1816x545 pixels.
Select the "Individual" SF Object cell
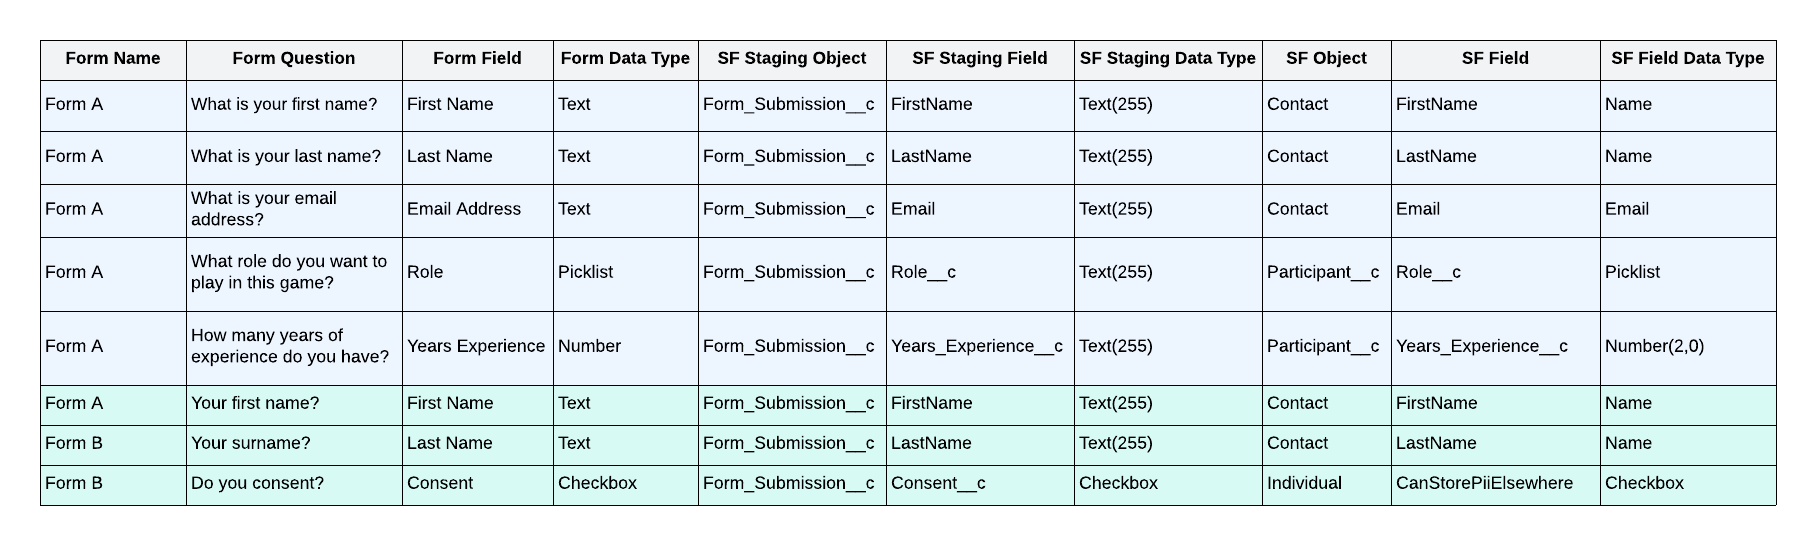point(1304,484)
